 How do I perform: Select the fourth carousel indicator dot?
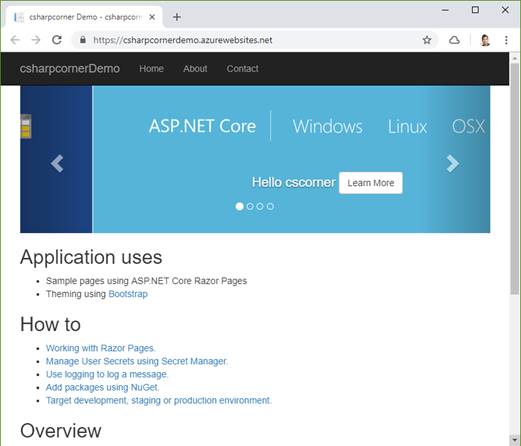(270, 206)
